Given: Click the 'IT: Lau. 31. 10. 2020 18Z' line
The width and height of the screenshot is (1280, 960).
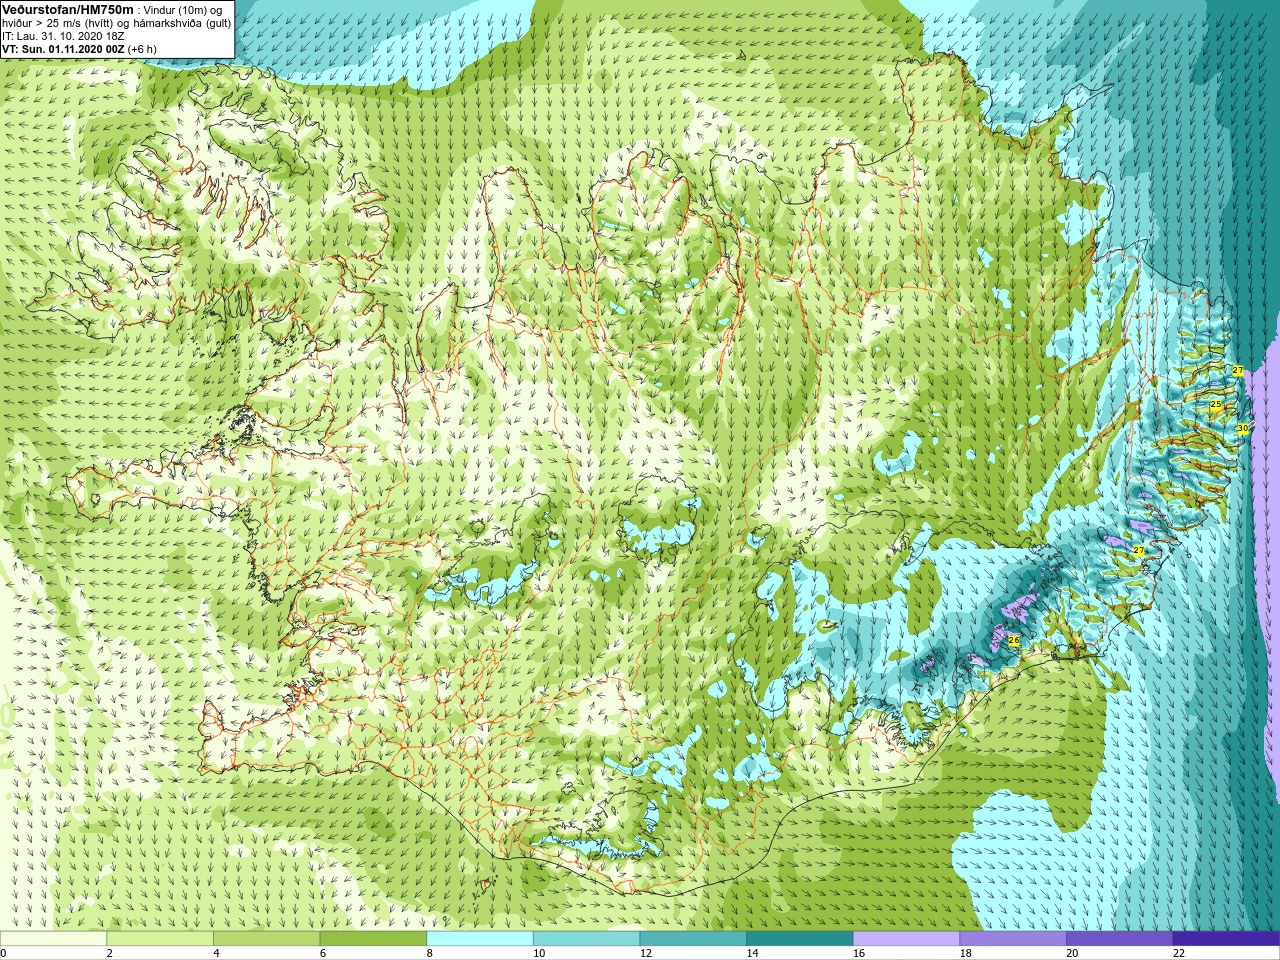Looking at the screenshot, I should coord(63,36).
